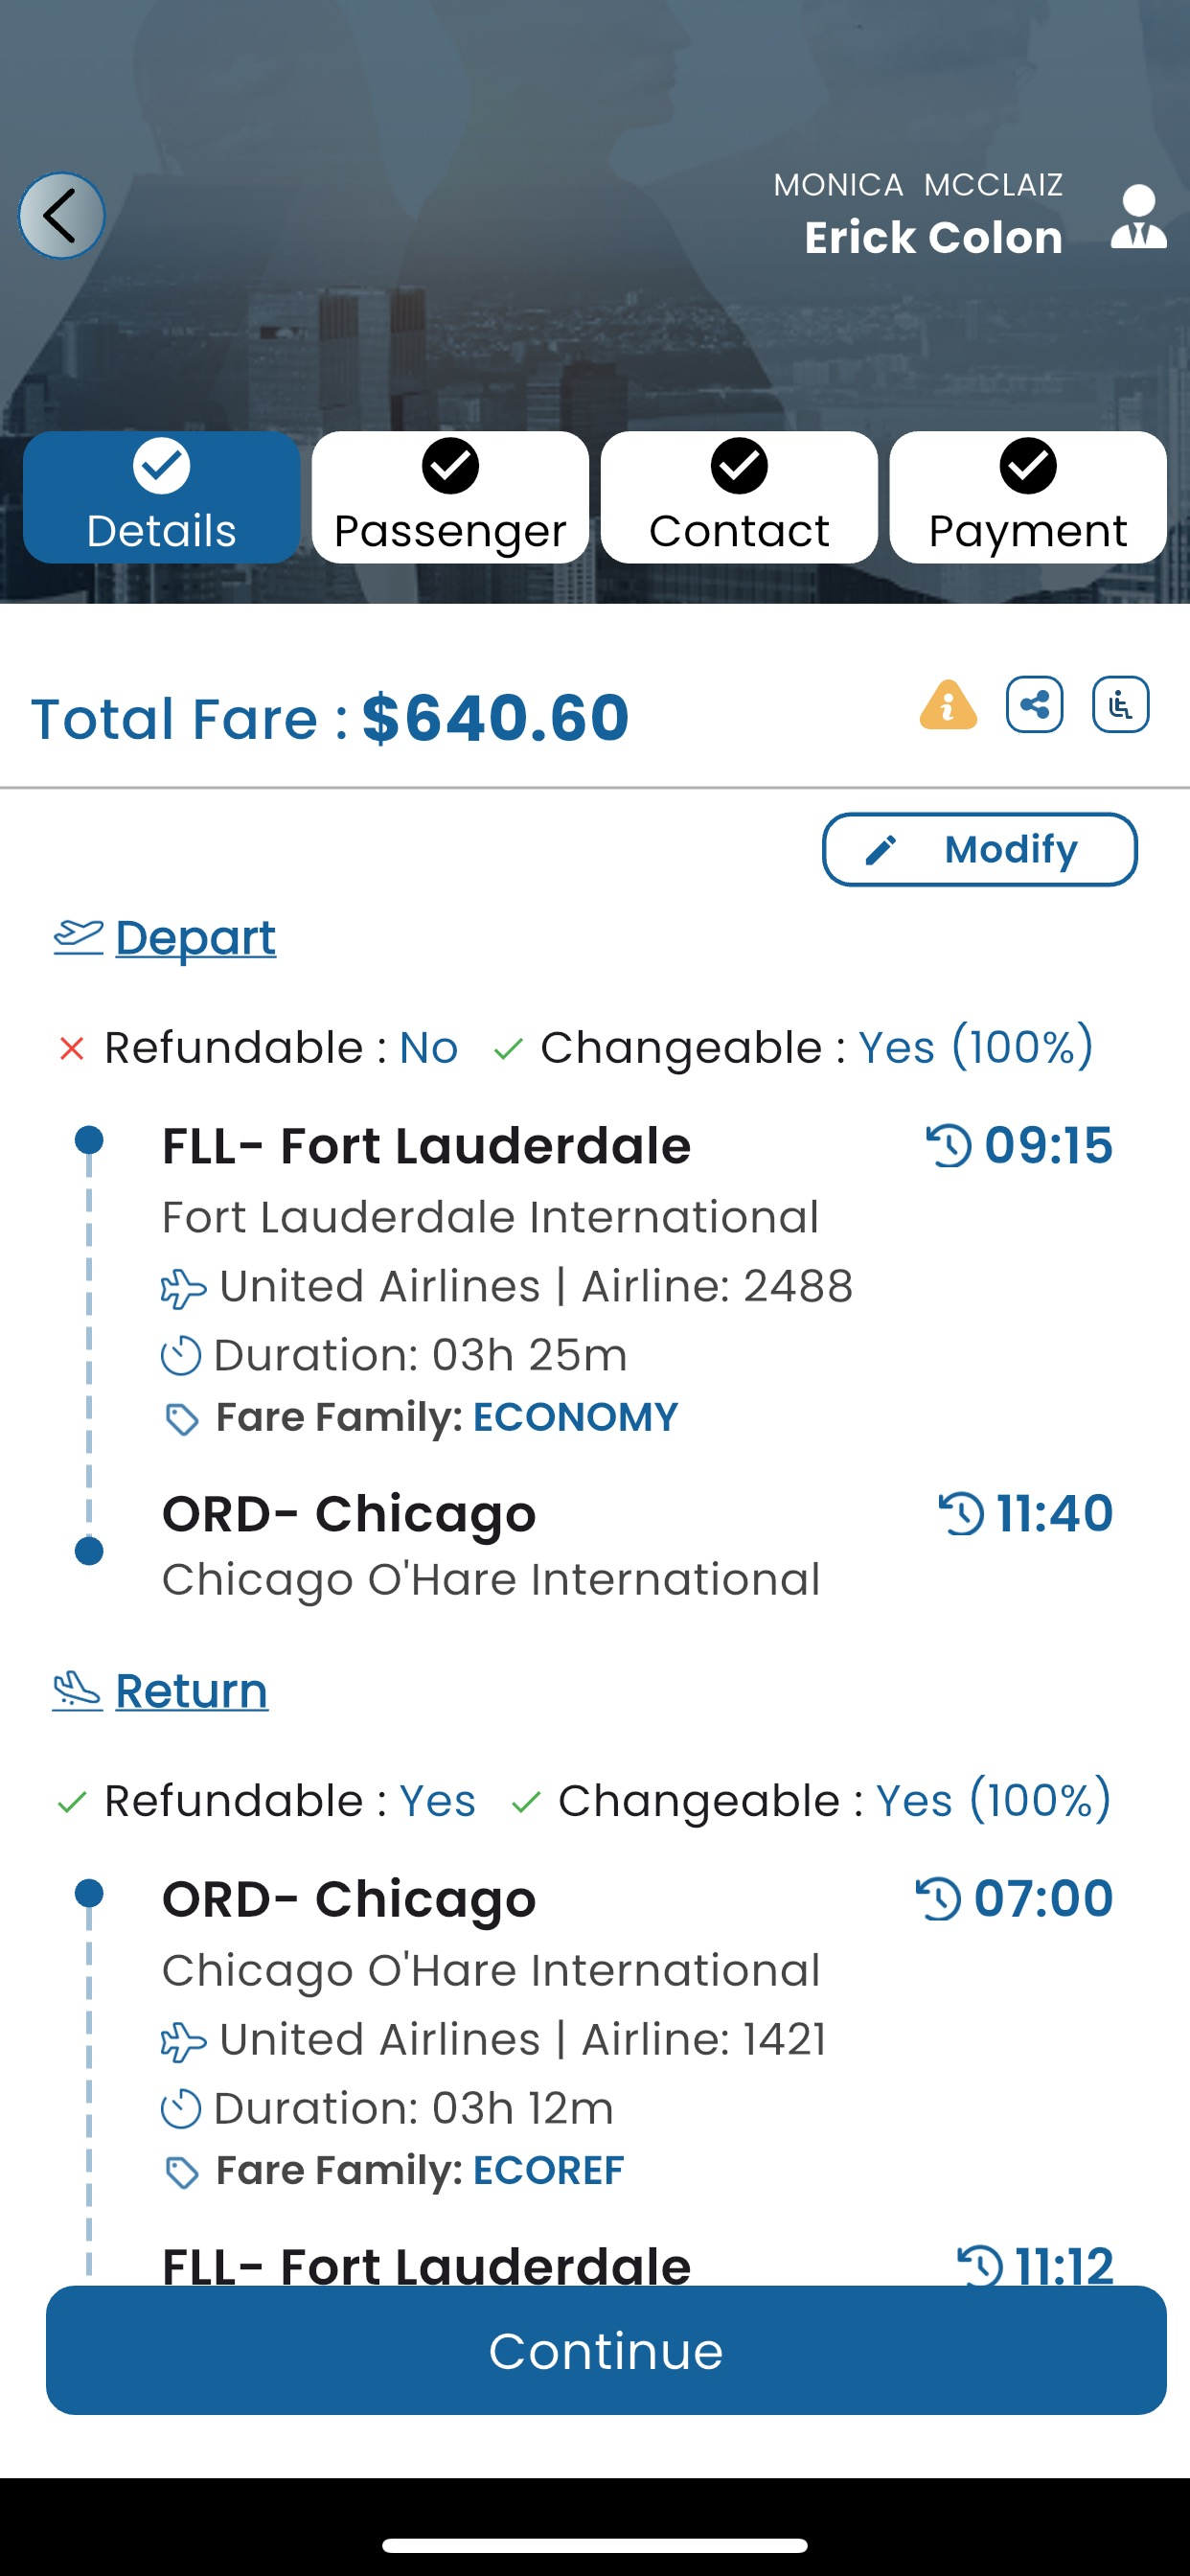Tap the fare tag icon beside ECONOMY
1190x2576 pixels.
click(x=182, y=1419)
